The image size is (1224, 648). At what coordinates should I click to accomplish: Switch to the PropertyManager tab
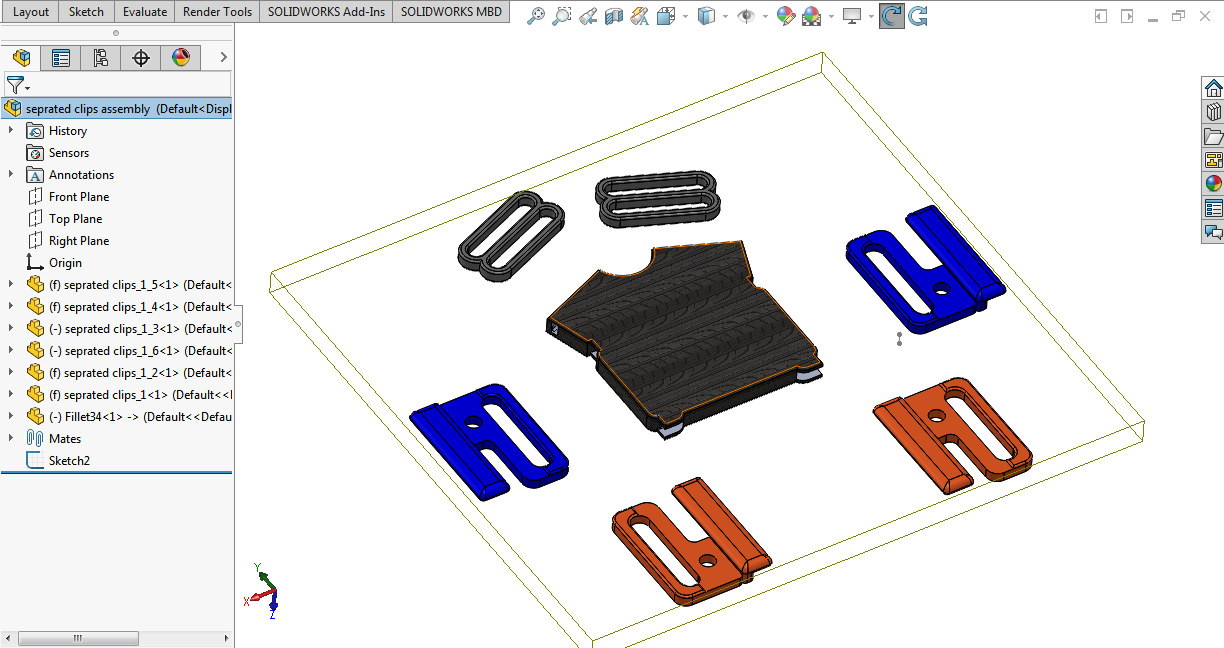click(61, 58)
